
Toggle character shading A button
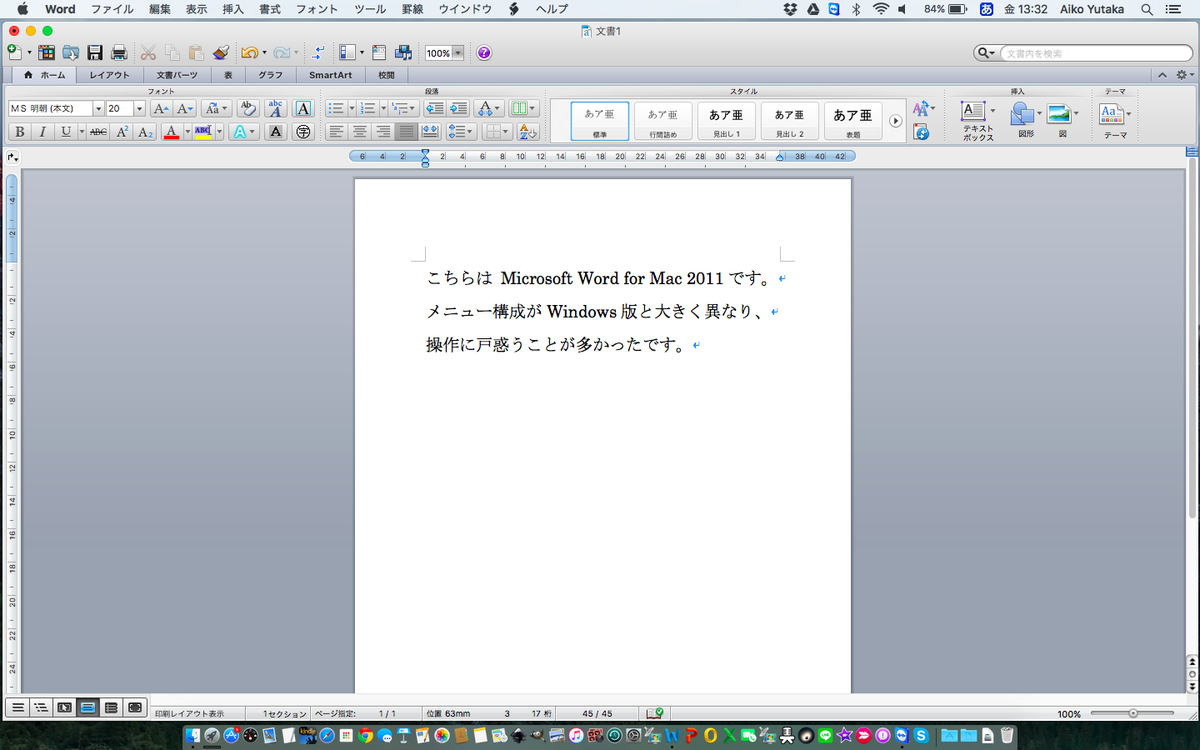click(x=276, y=131)
